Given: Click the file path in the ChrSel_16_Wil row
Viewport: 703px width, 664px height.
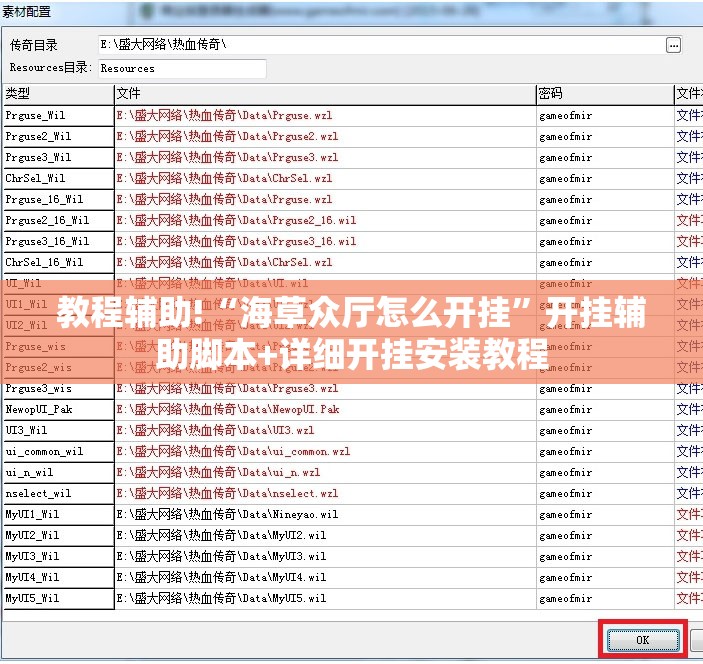Looking at the screenshot, I should click(x=224, y=263).
